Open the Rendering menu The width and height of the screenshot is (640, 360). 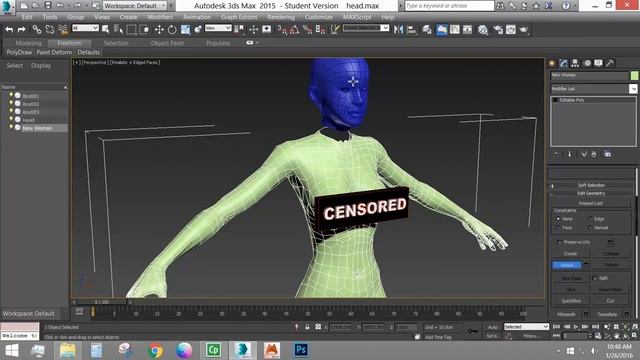281,17
